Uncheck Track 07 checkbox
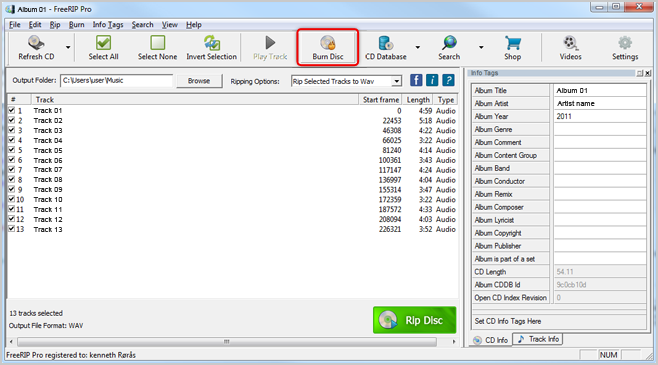The width and height of the screenshot is (658, 365). (12, 169)
